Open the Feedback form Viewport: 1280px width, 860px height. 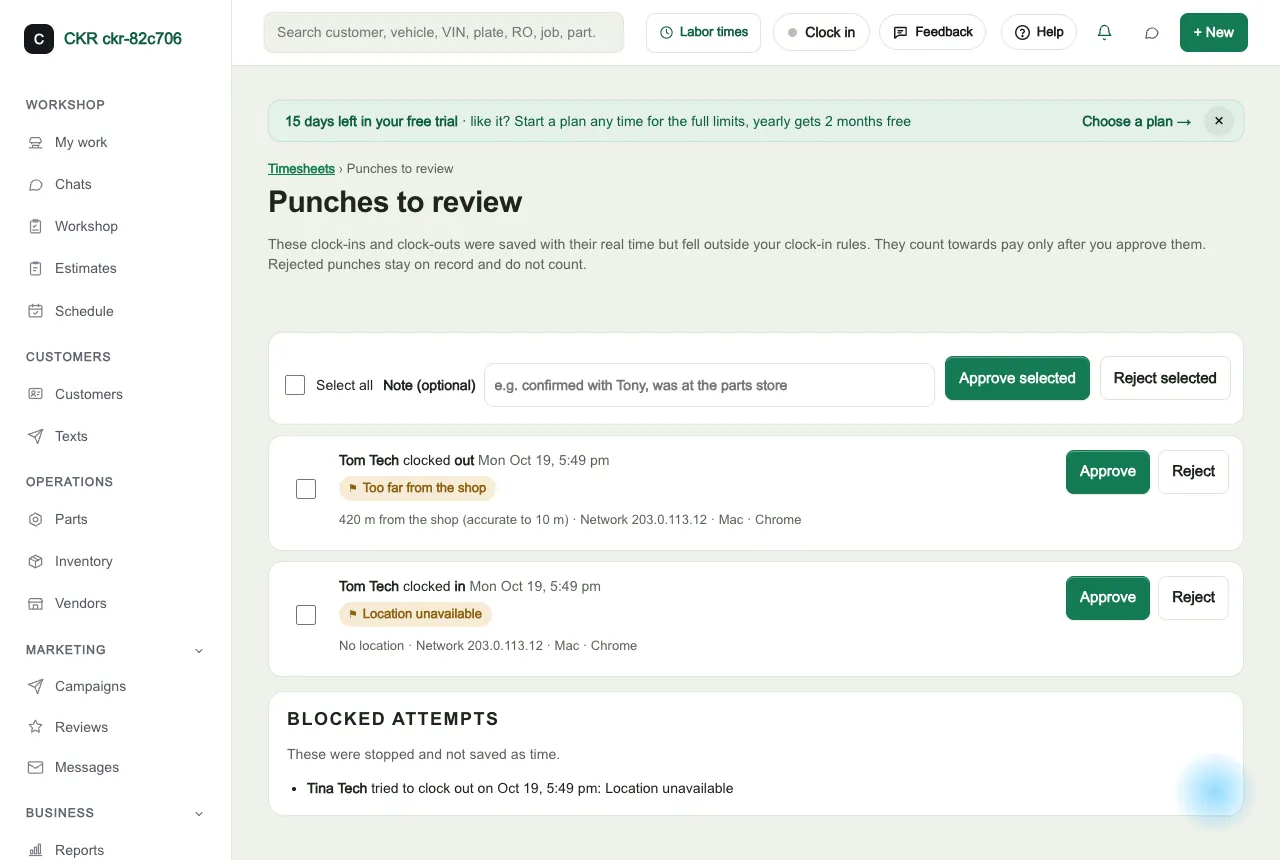coord(932,32)
